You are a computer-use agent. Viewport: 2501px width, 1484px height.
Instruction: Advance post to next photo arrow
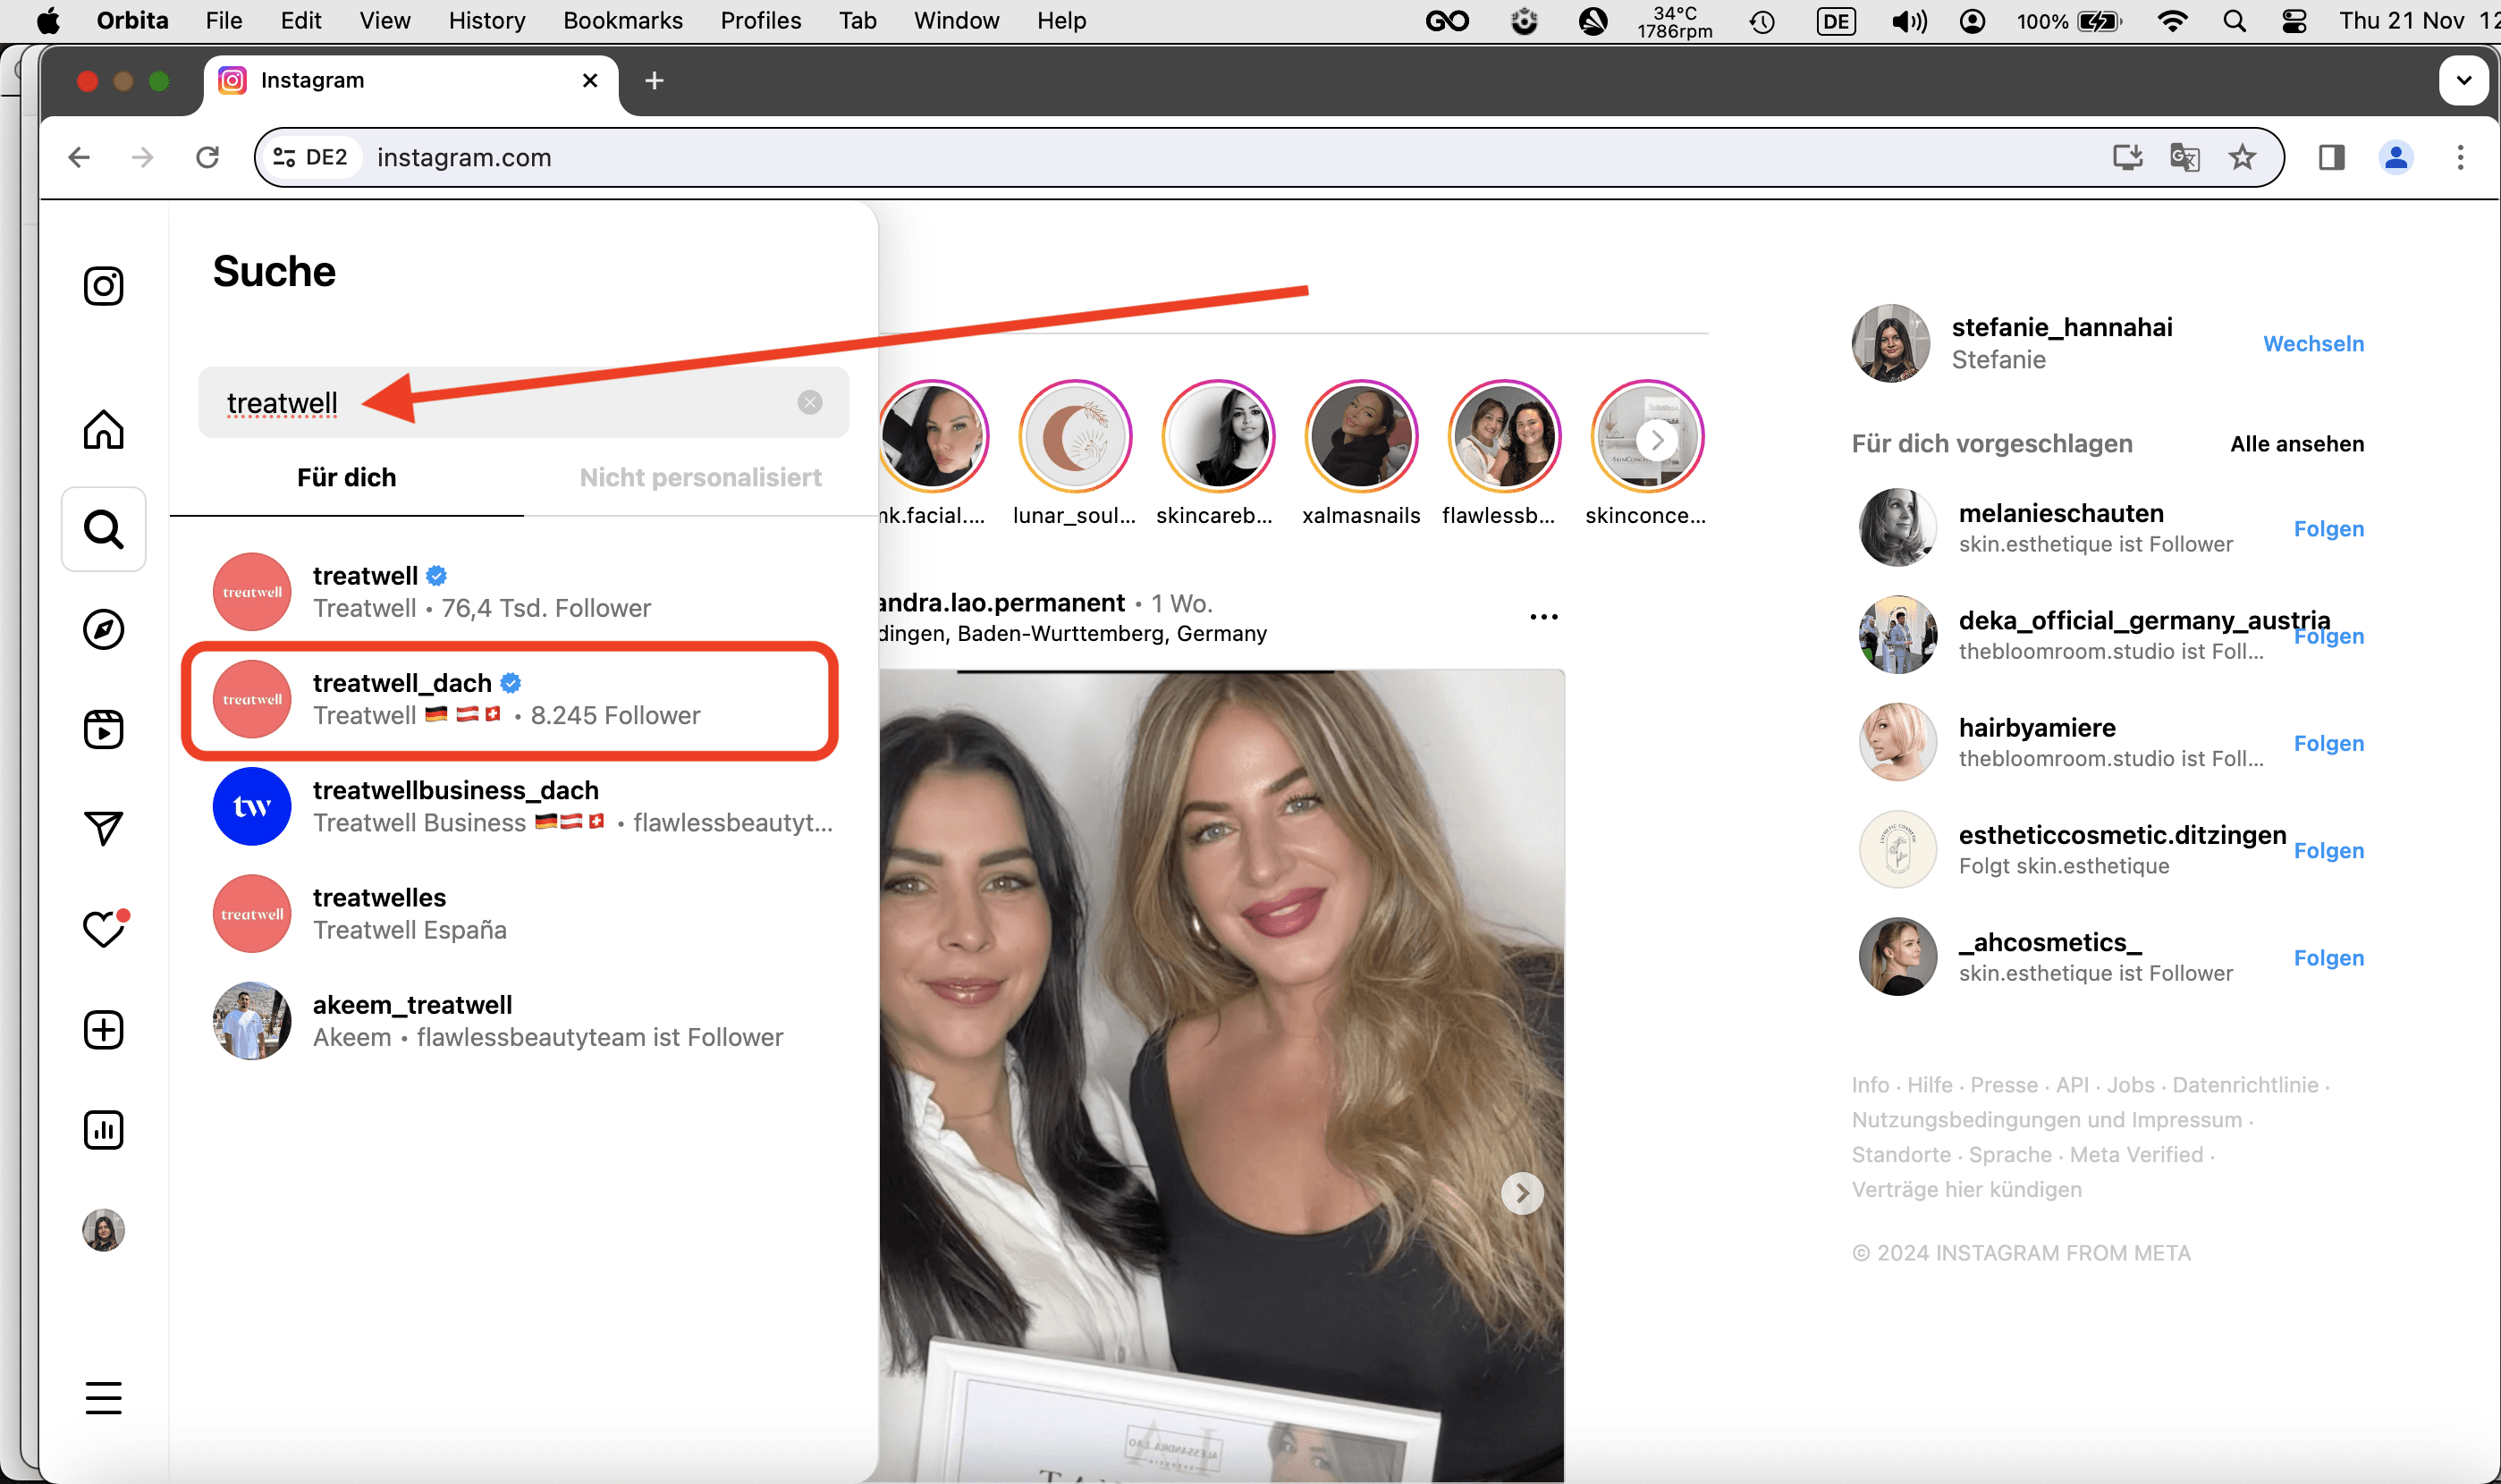[1522, 1193]
